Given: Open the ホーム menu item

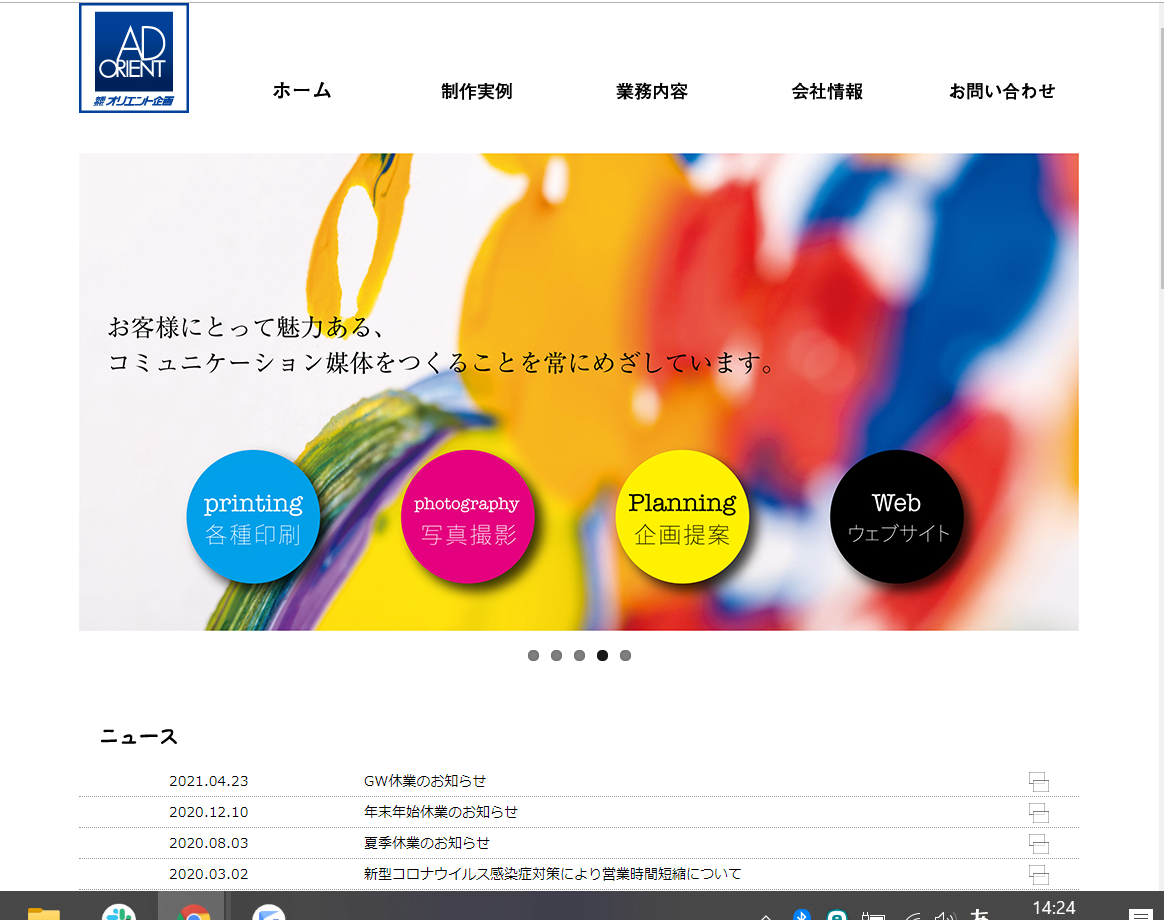Looking at the screenshot, I should pos(302,91).
